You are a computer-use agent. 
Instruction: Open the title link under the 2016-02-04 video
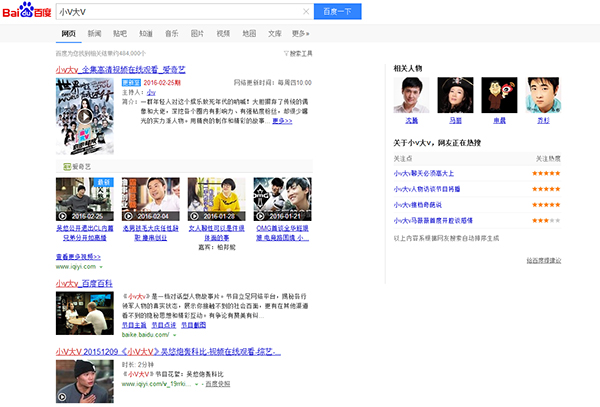pos(150,233)
